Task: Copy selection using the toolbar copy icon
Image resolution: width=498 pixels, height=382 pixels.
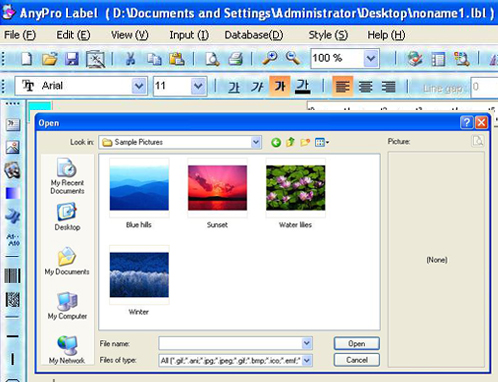Action: pyautogui.click(x=154, y=59)
